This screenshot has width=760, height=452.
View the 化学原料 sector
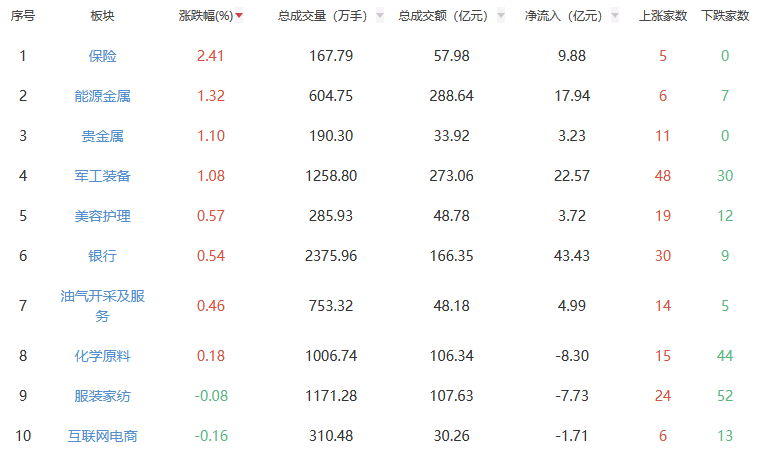pyautogui.click(x=102, y=356)
